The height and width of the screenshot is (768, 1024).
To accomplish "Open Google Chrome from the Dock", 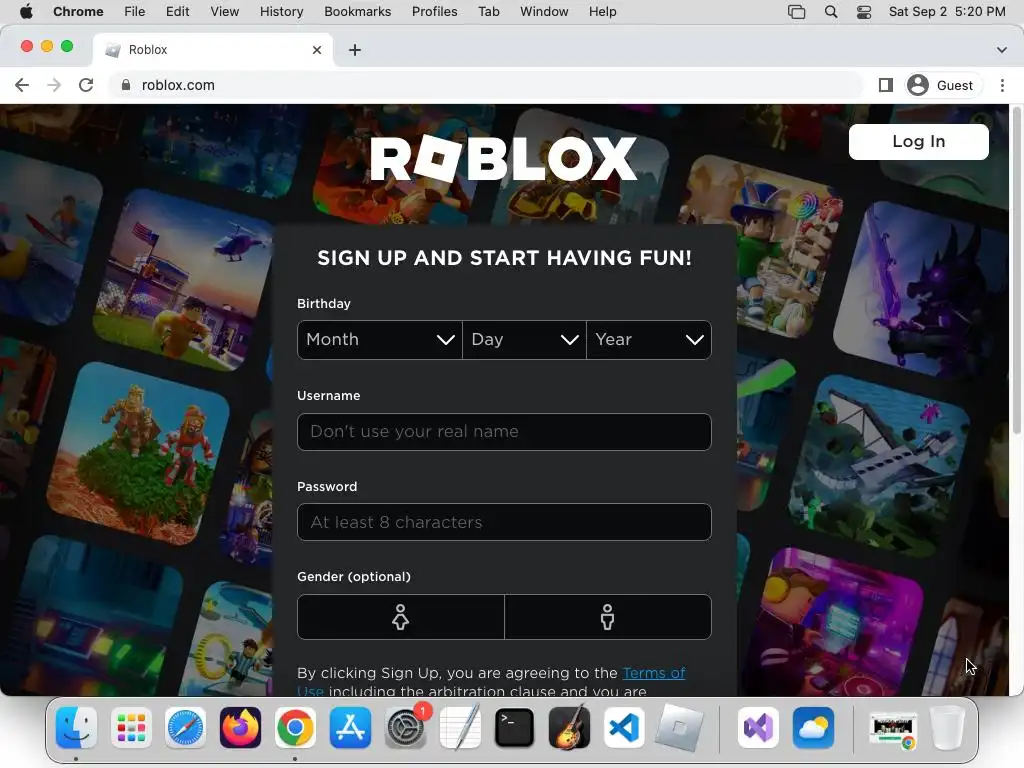I will [295, 728].
